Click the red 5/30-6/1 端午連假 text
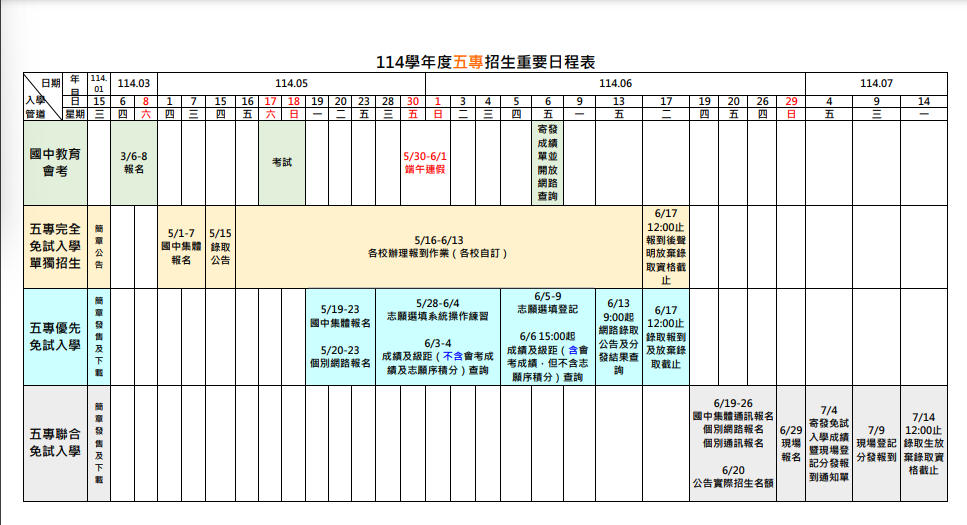This screenshot has width=967, height=525. pyautogui.click(x=425, y=163)
